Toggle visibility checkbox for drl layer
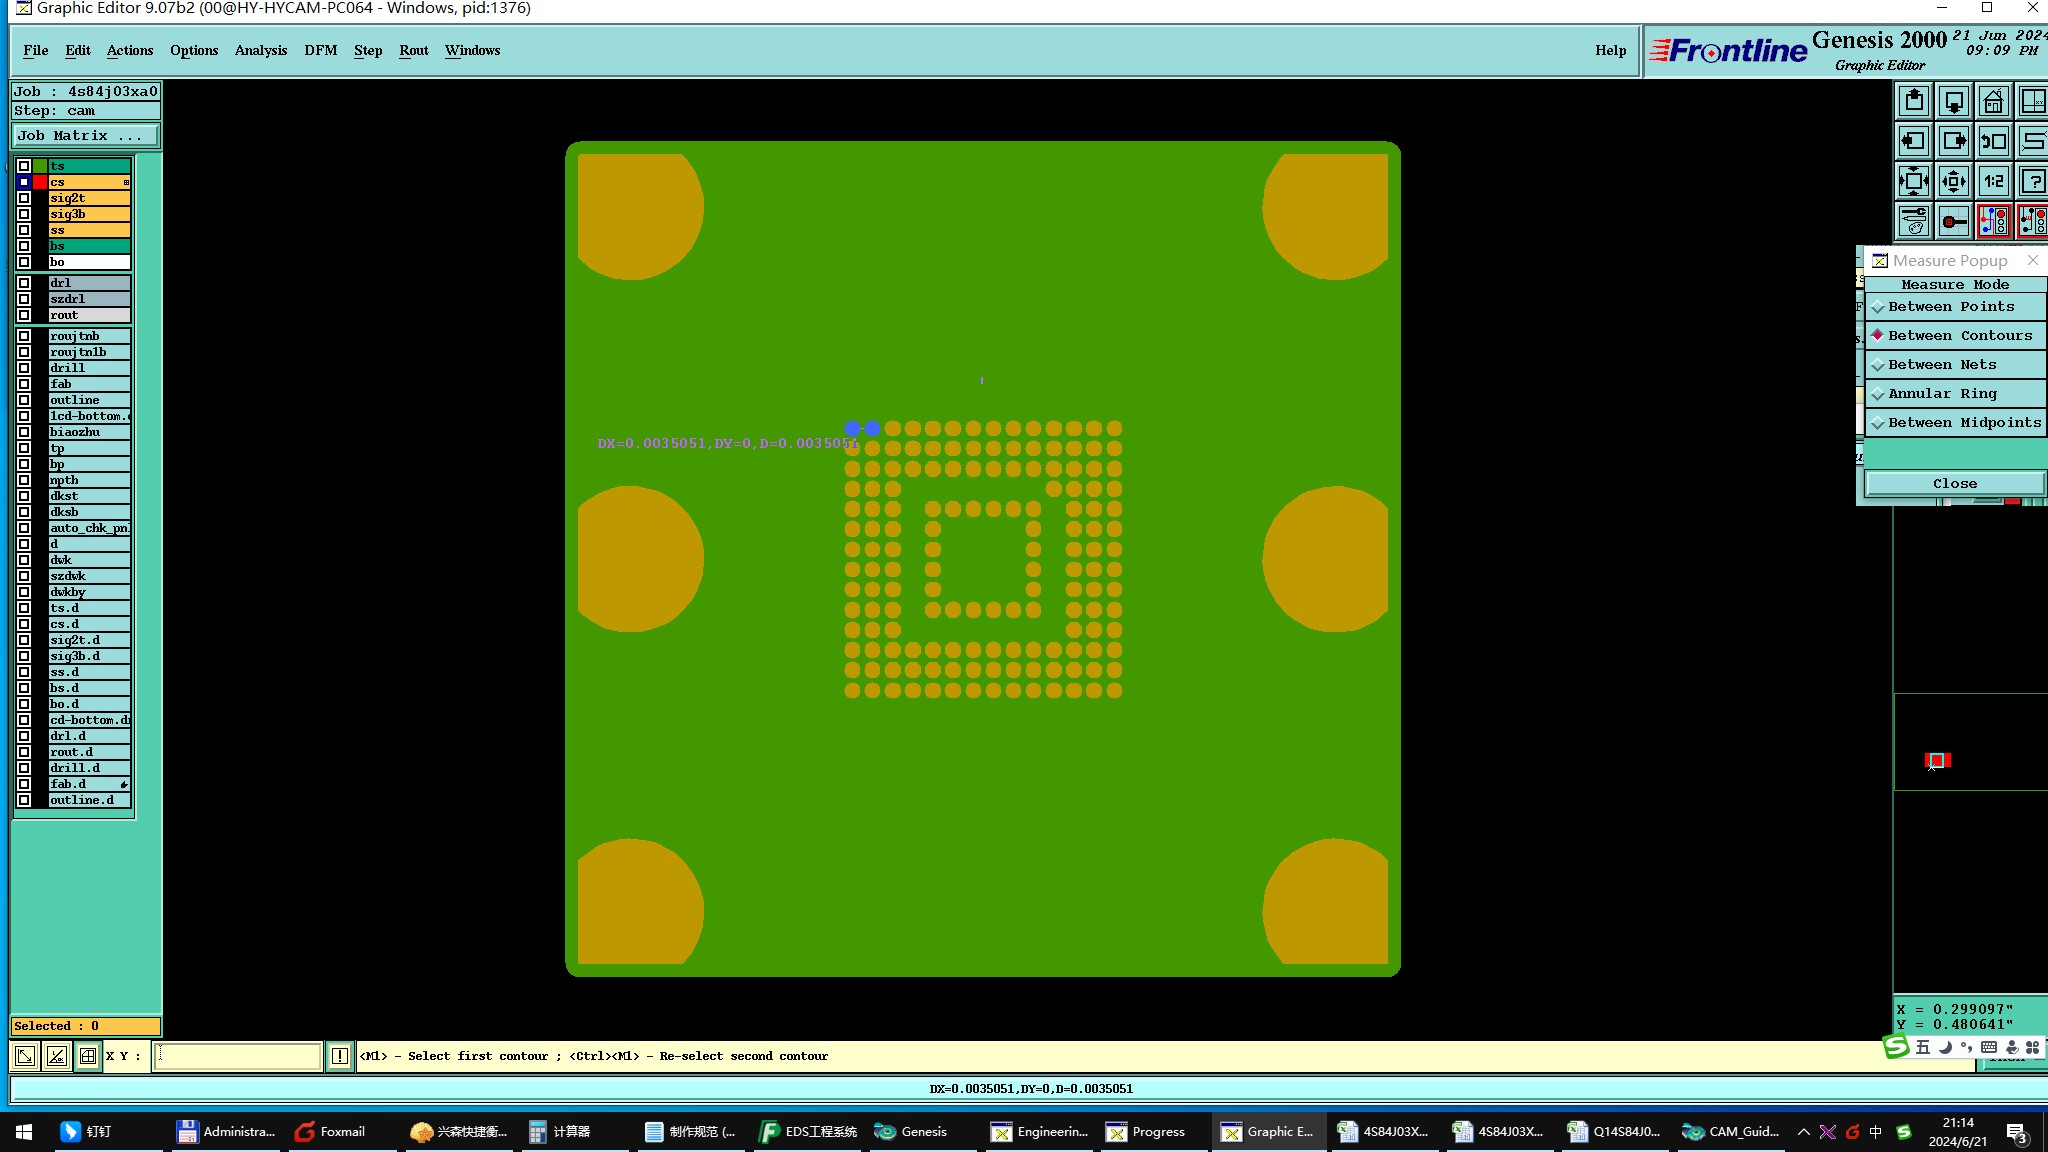Screen dimensions: 2048x1152 [x=24, y=283]
